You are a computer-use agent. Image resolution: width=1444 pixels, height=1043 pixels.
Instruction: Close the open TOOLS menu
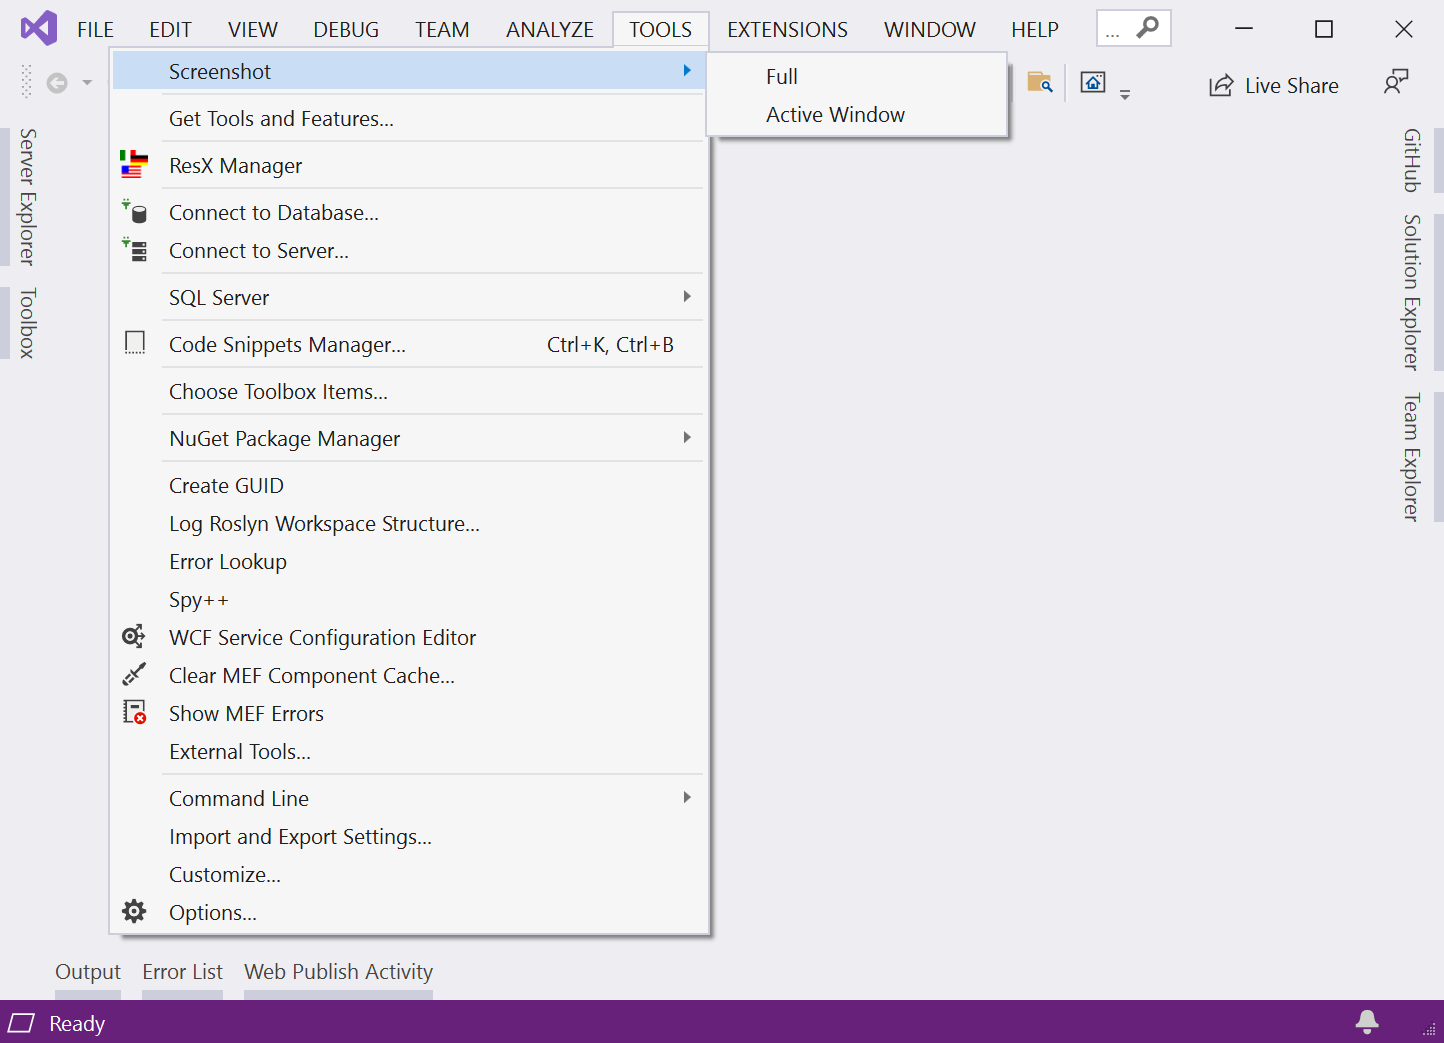pos(660,30)
